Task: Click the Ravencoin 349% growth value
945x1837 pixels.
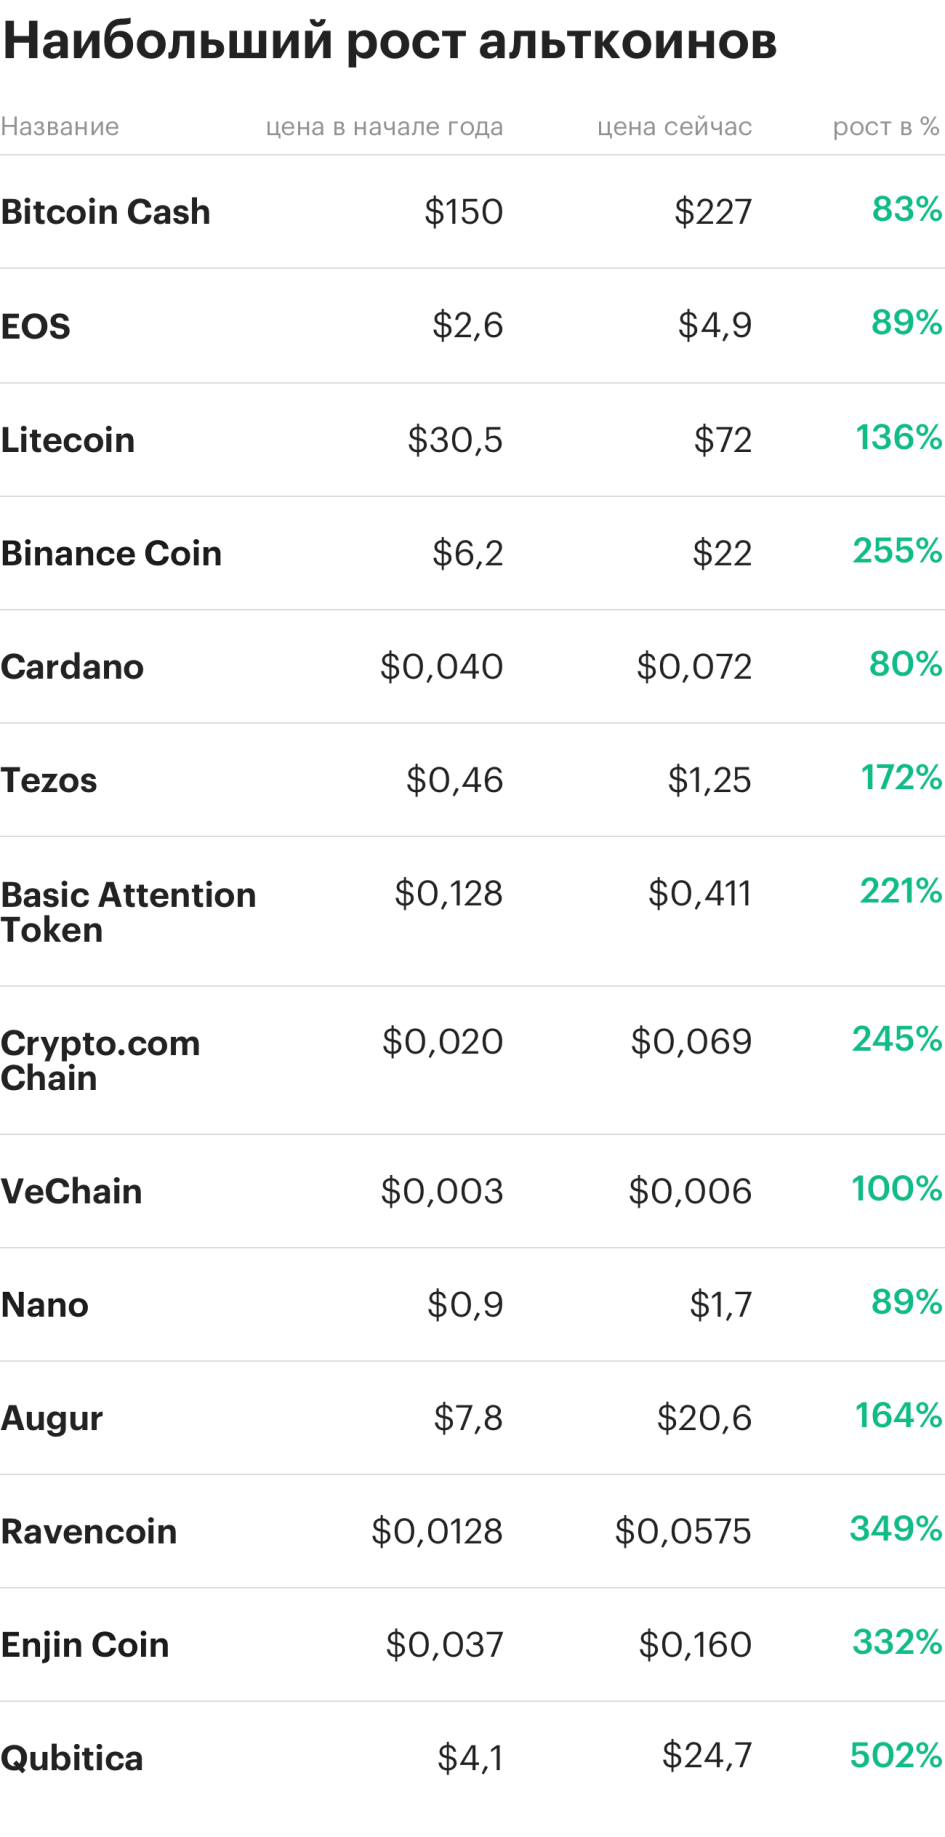Action: point(896,1528)
